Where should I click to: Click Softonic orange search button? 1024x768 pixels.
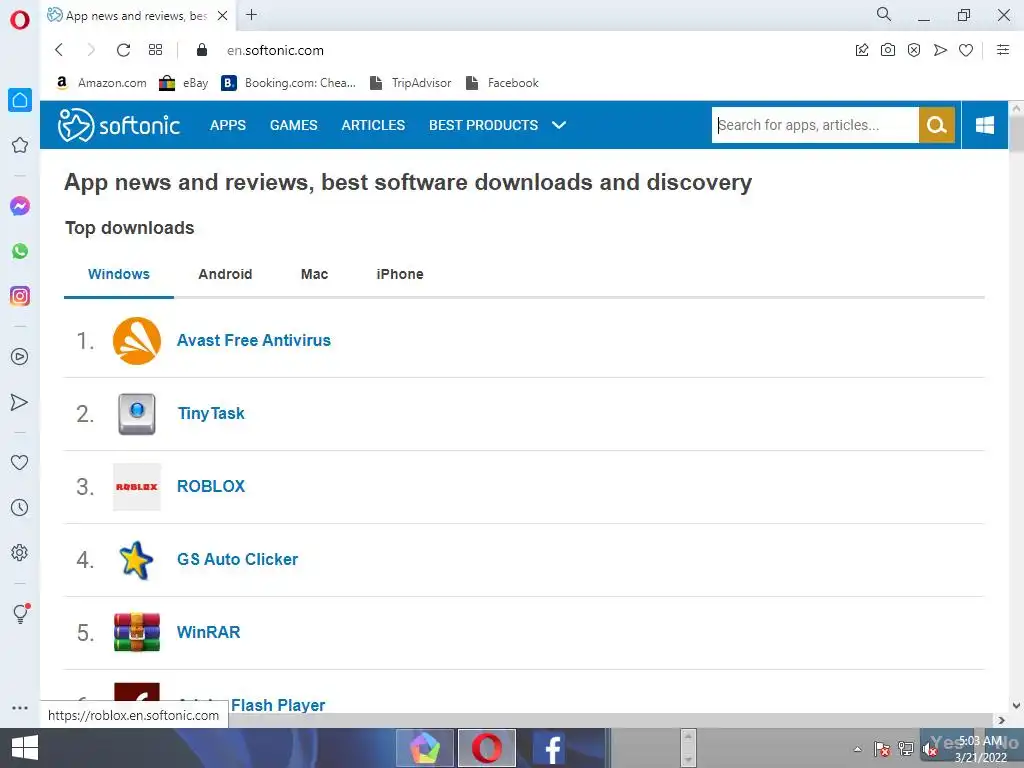[936, 125]
